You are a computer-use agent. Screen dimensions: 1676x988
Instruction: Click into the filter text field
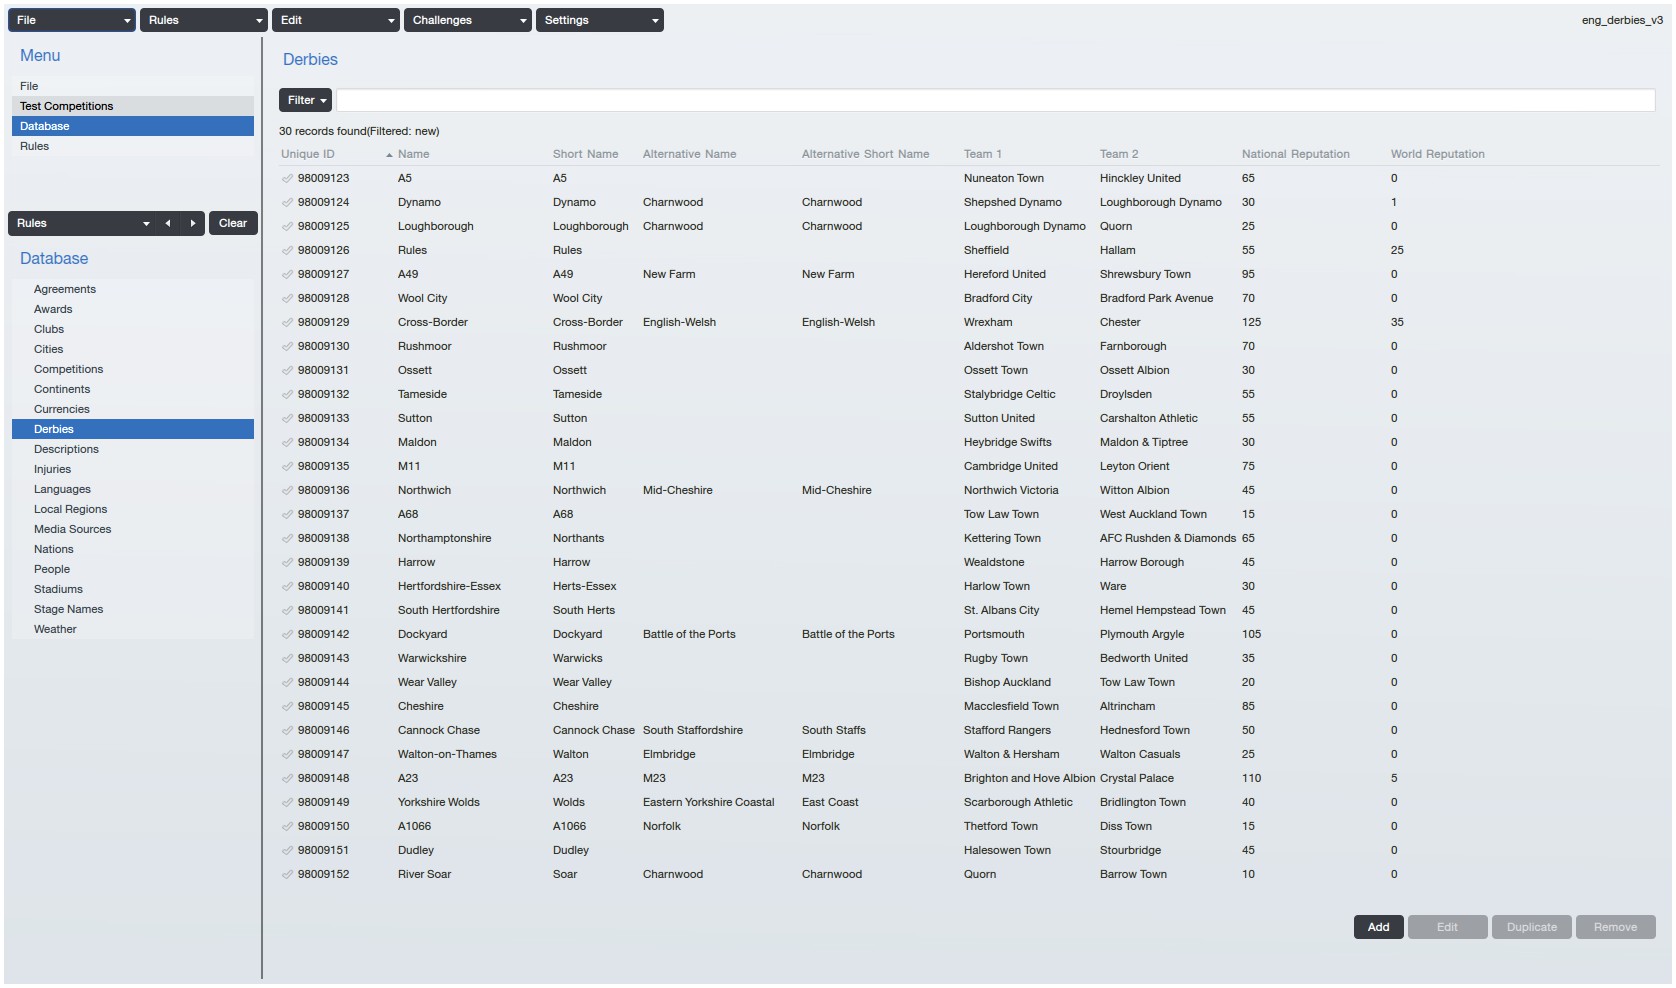[995, 100]
